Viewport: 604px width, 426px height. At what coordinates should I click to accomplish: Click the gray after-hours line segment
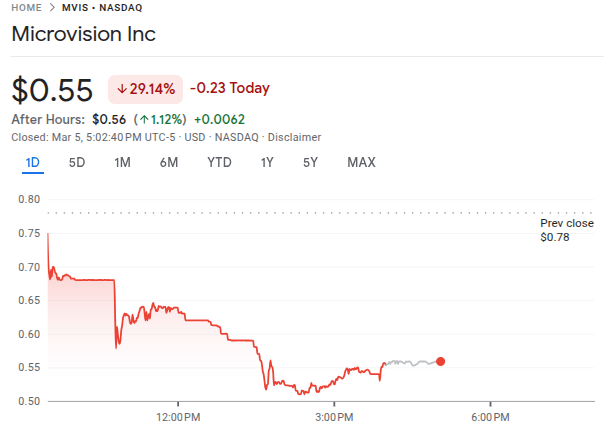(x=410, y=361)
